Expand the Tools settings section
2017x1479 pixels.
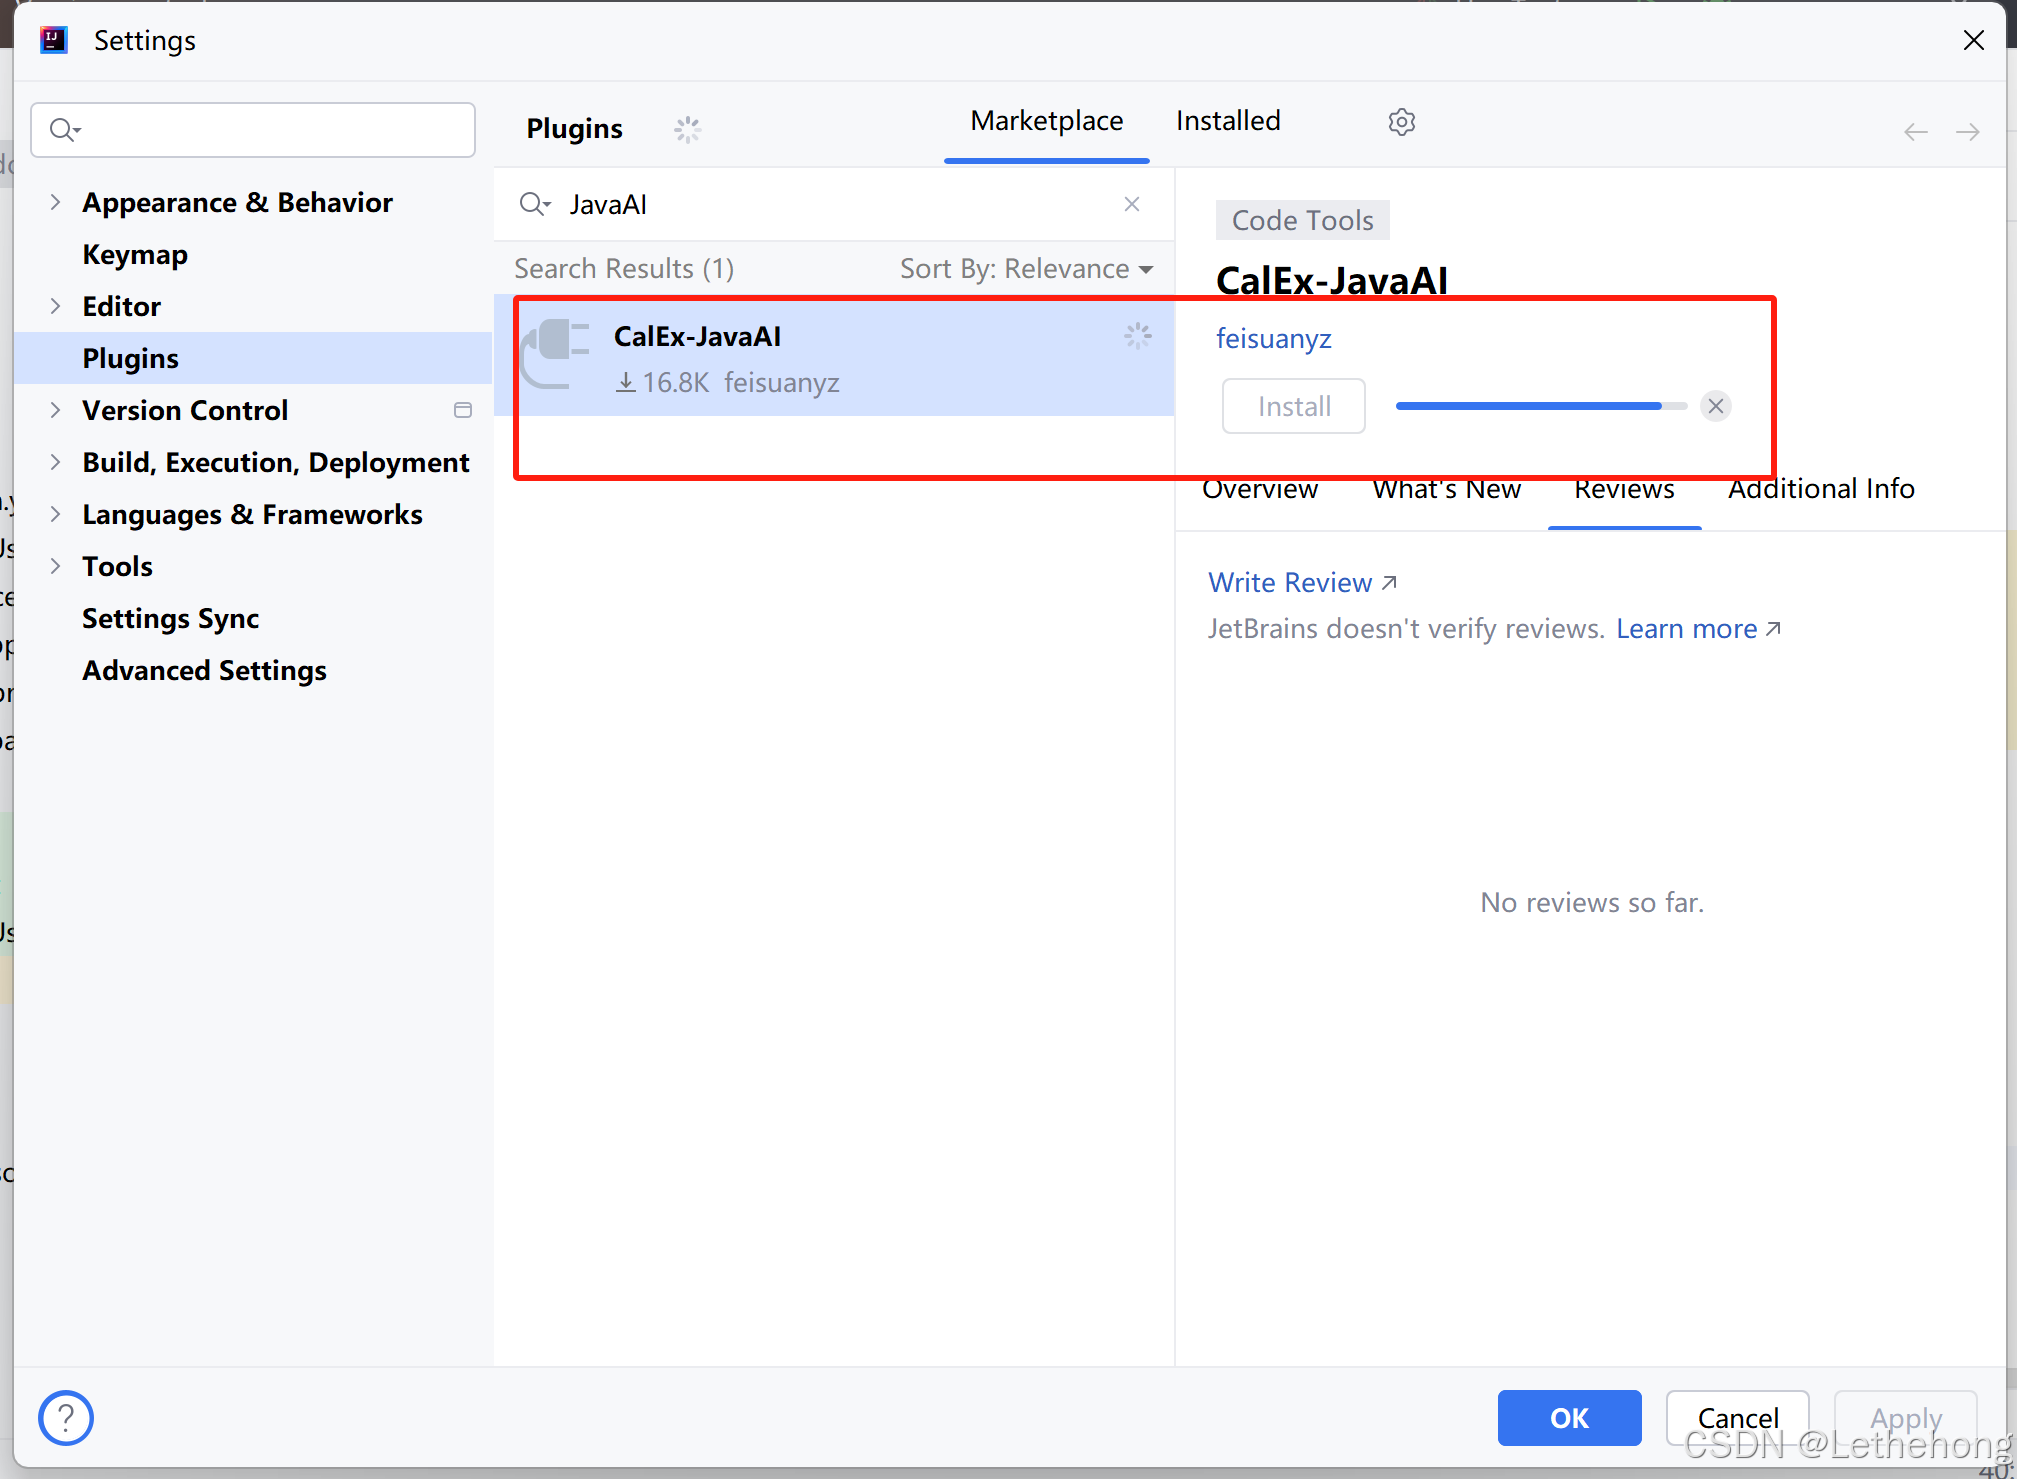[56, 566]
